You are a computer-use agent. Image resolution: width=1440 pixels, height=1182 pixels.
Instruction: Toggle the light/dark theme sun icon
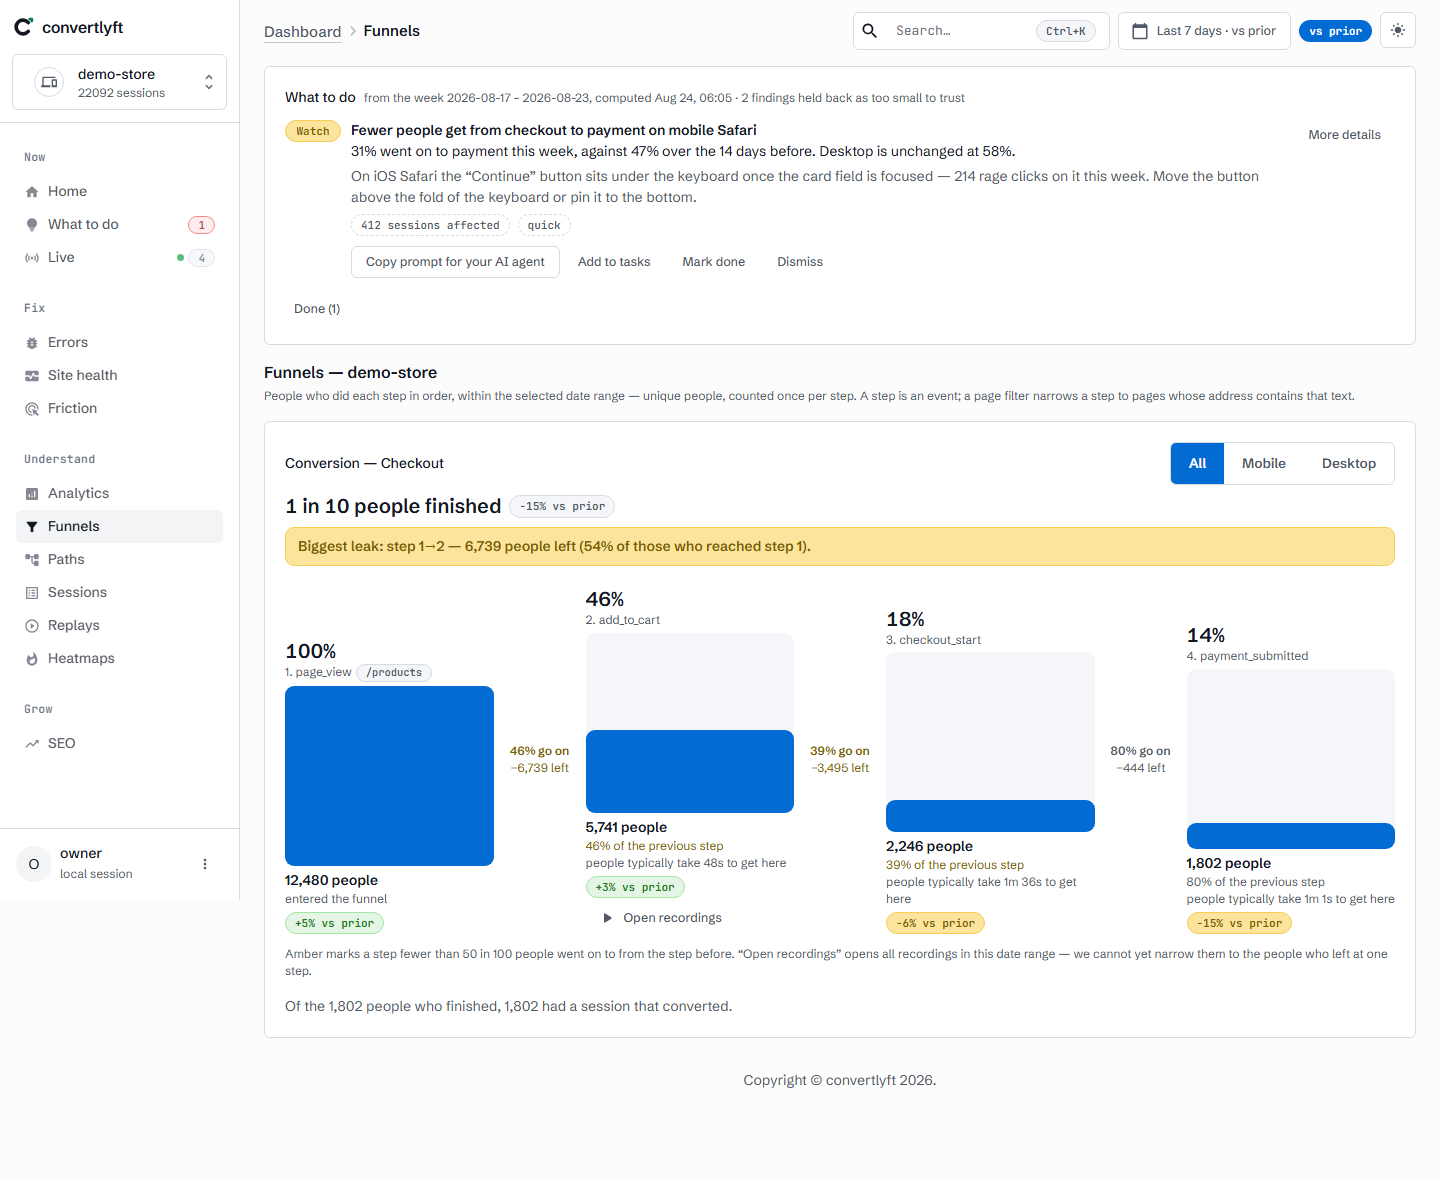[x=1398, y=30]
